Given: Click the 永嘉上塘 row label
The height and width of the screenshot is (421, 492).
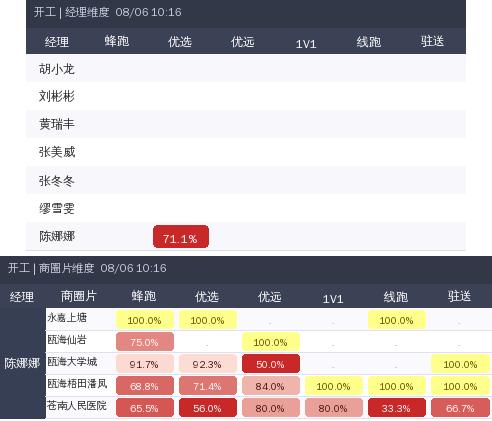Looking at the screenshot, I should (x=67, y=317).
